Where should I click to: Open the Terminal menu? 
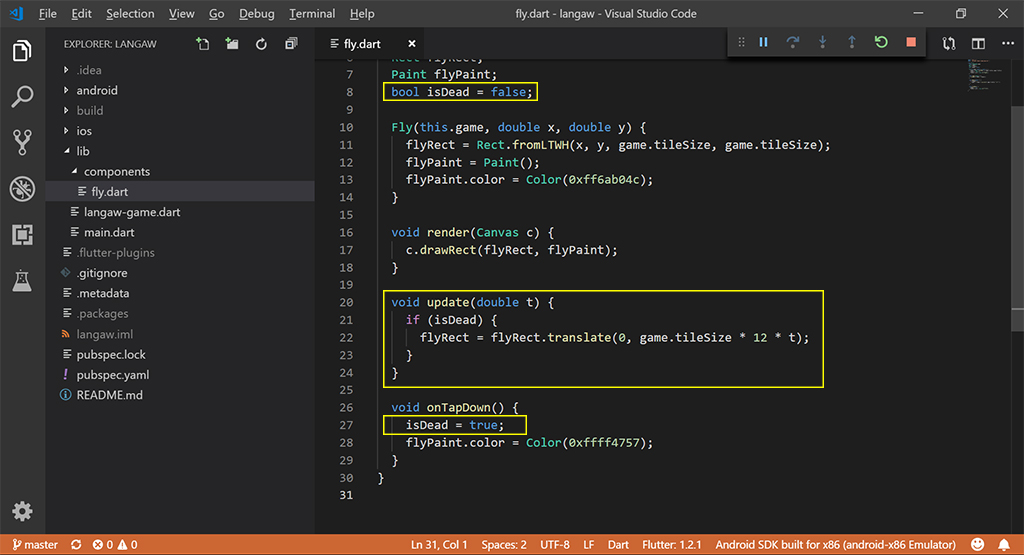click(x=312, y=14)
